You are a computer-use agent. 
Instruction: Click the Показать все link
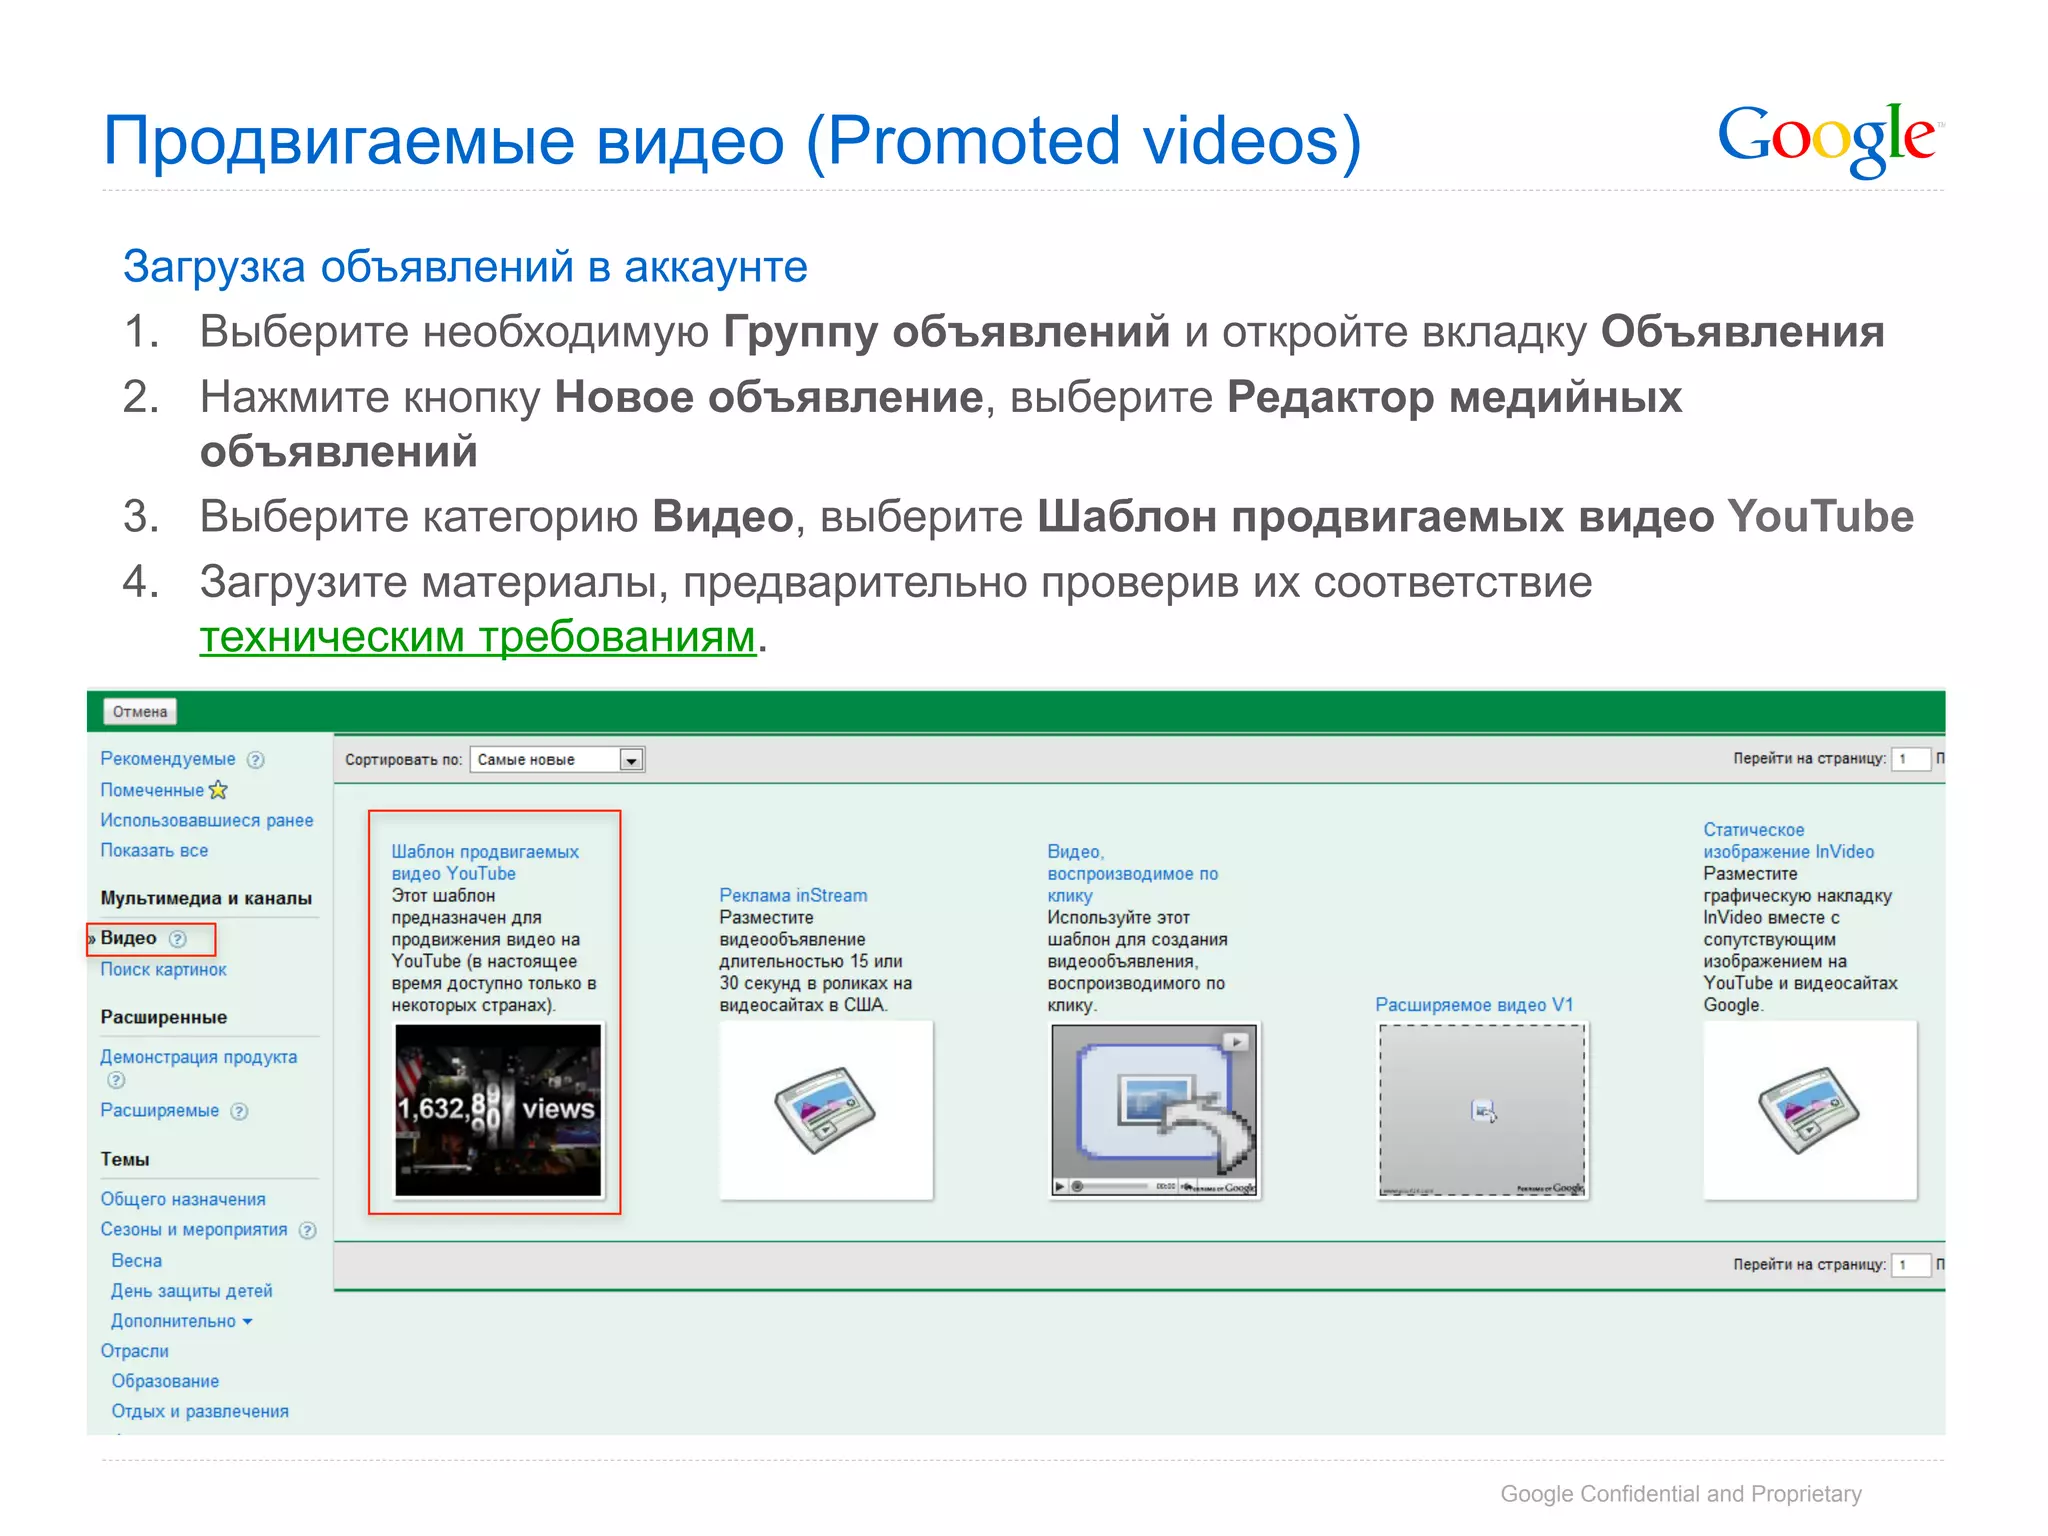154,850
